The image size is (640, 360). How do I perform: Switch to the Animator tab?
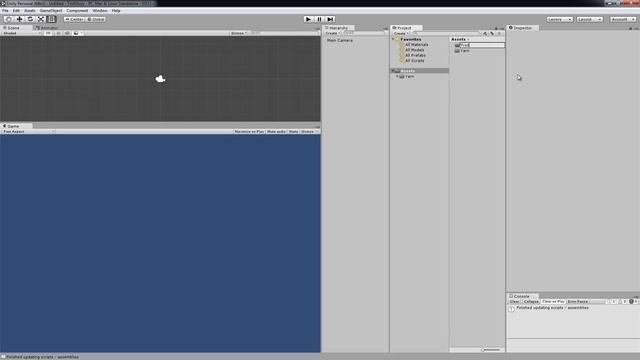click(x=47, y=28)
